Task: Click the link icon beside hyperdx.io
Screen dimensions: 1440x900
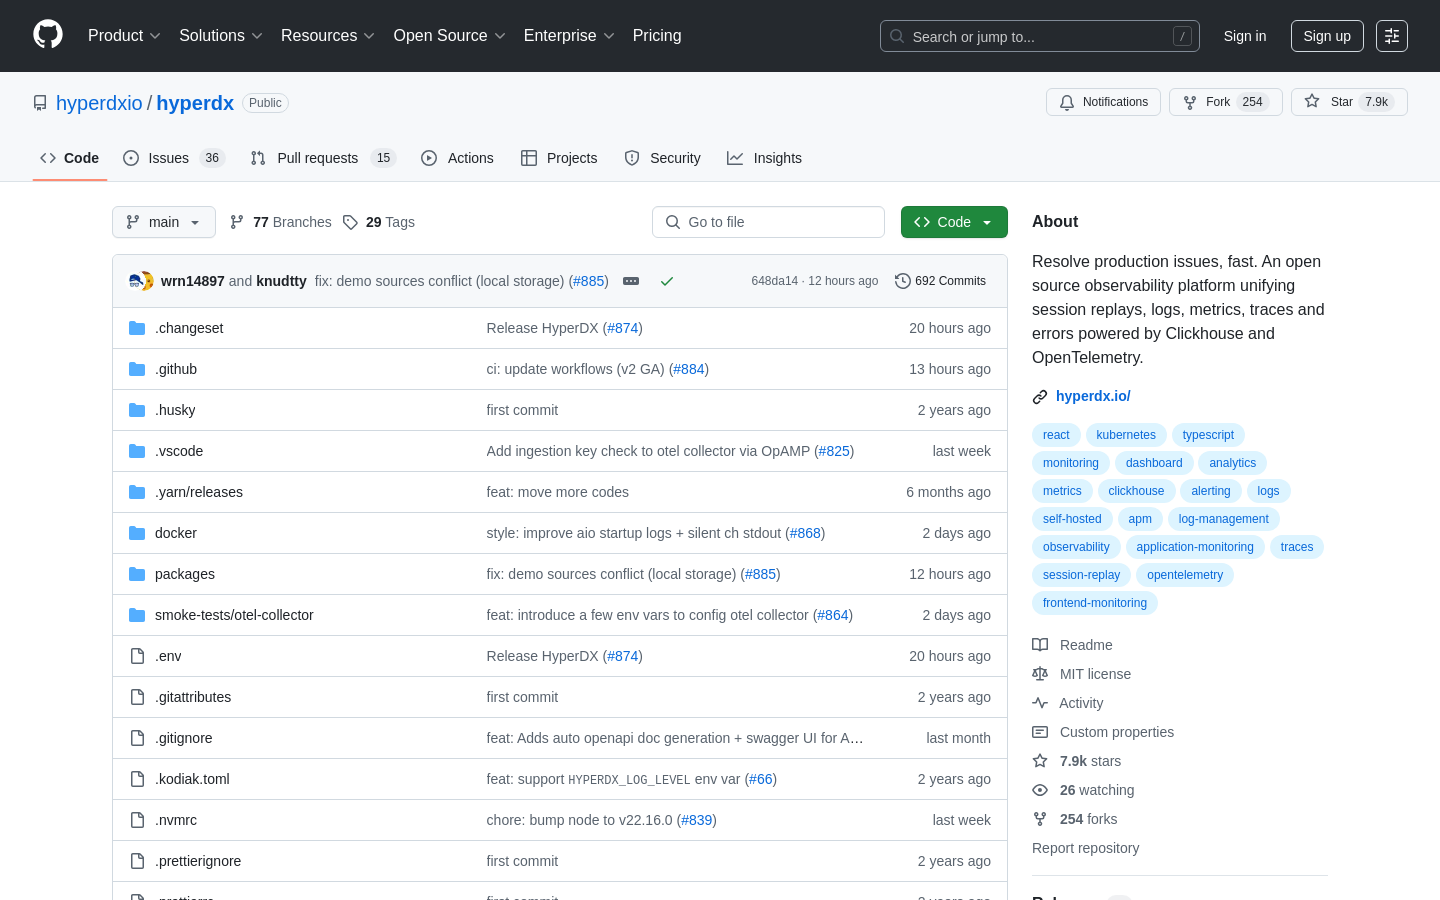Action: [1040, 397]
